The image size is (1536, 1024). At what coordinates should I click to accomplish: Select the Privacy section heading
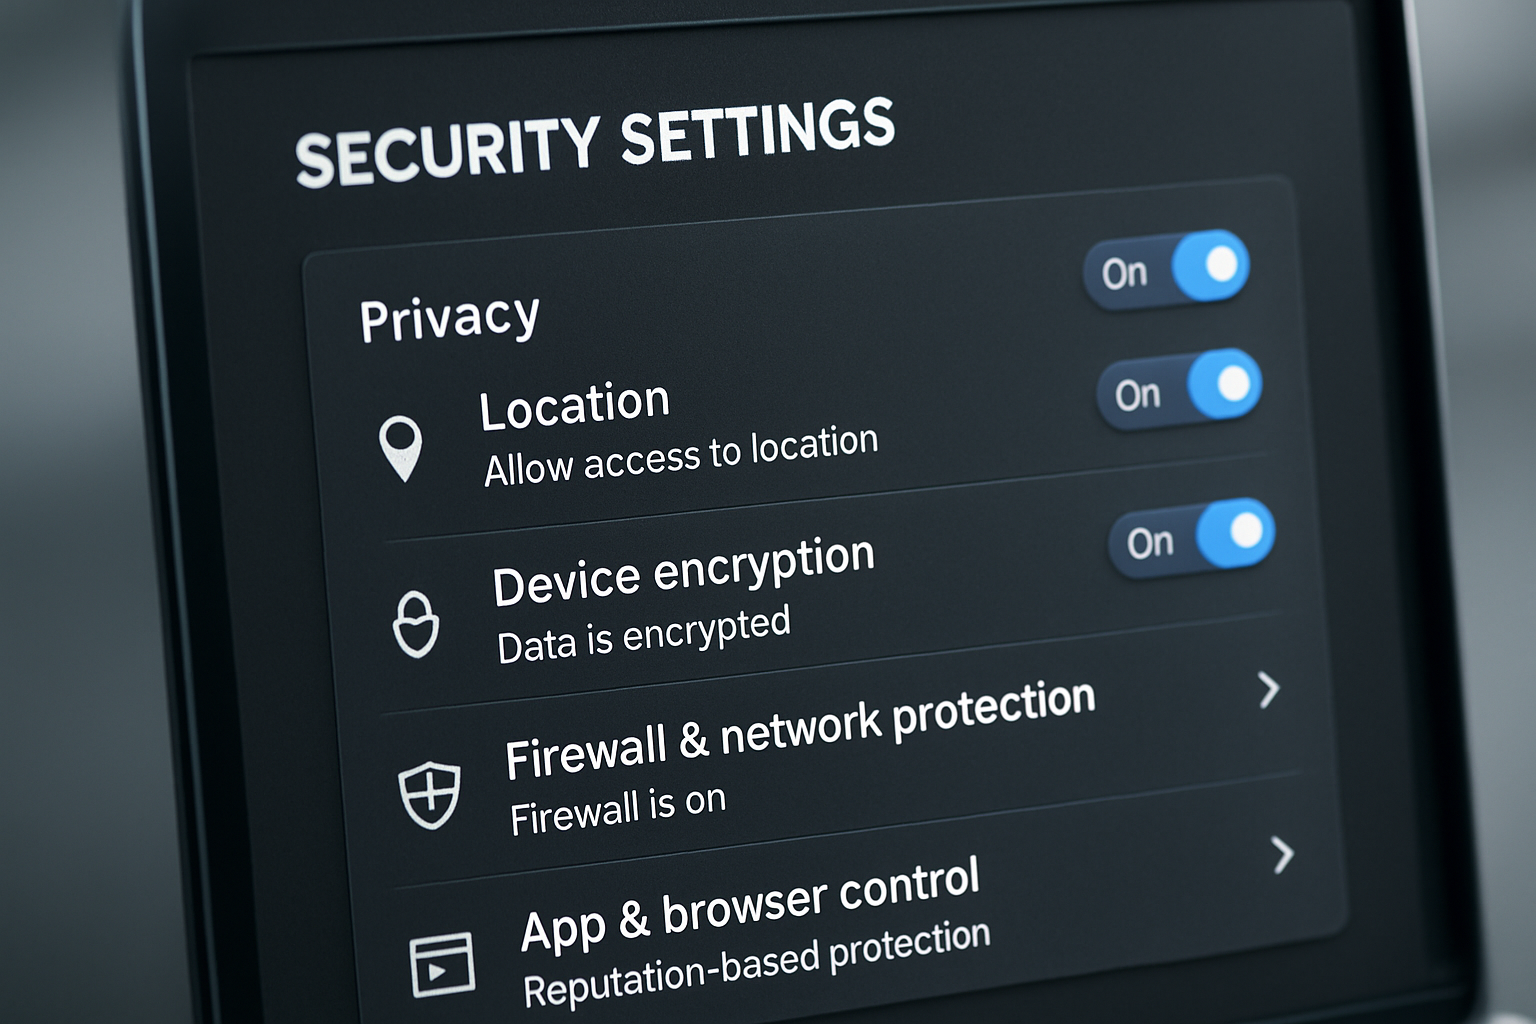coord(449,318)
